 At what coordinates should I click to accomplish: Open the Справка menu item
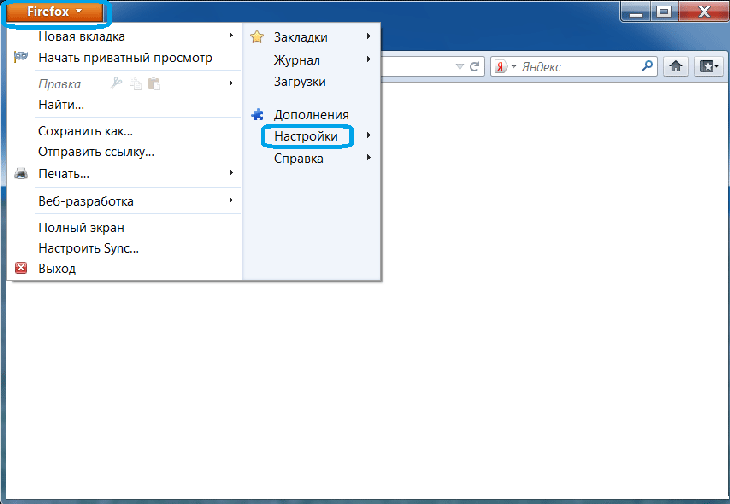(x=299, y=159)
